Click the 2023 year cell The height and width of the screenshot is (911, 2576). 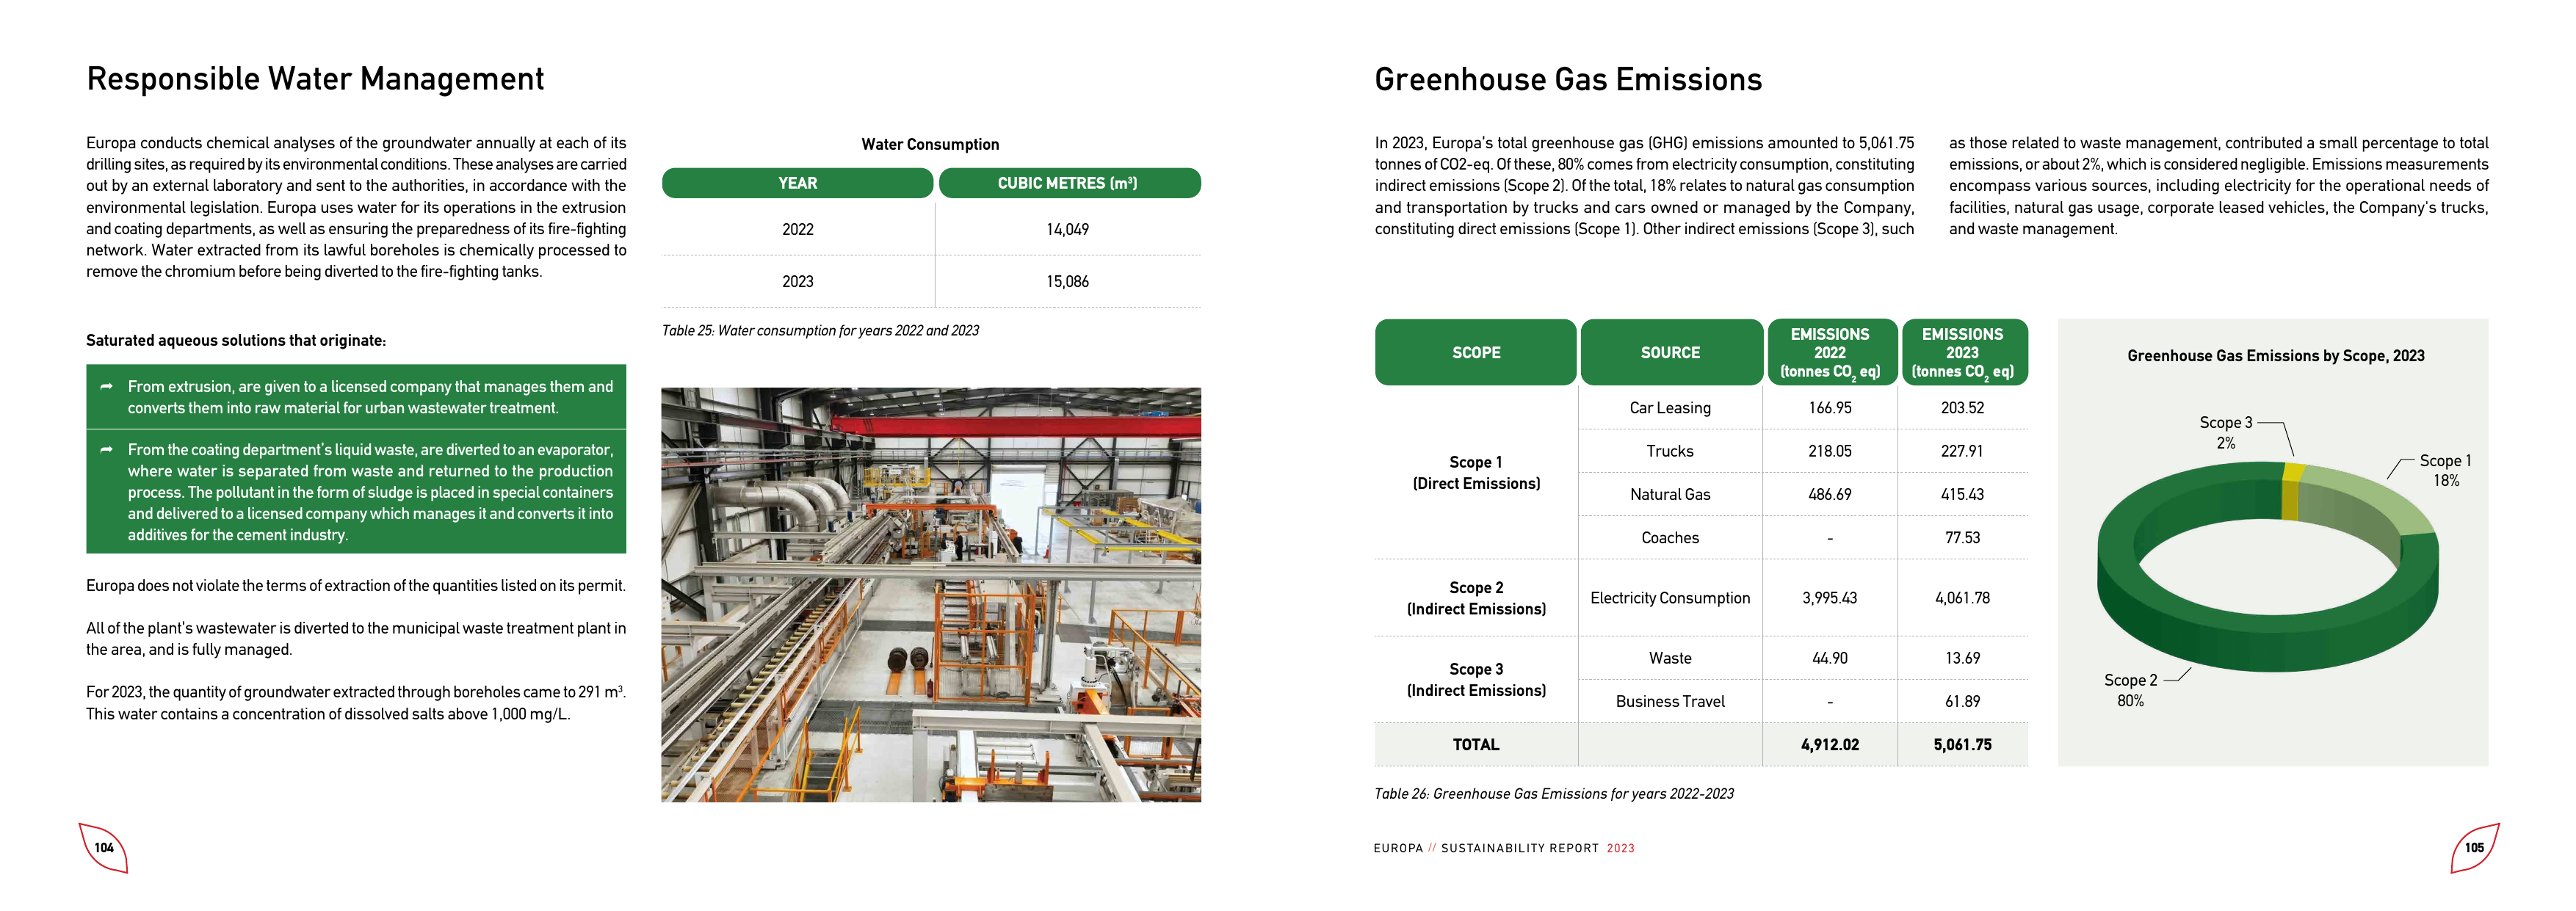coord(797,281)
